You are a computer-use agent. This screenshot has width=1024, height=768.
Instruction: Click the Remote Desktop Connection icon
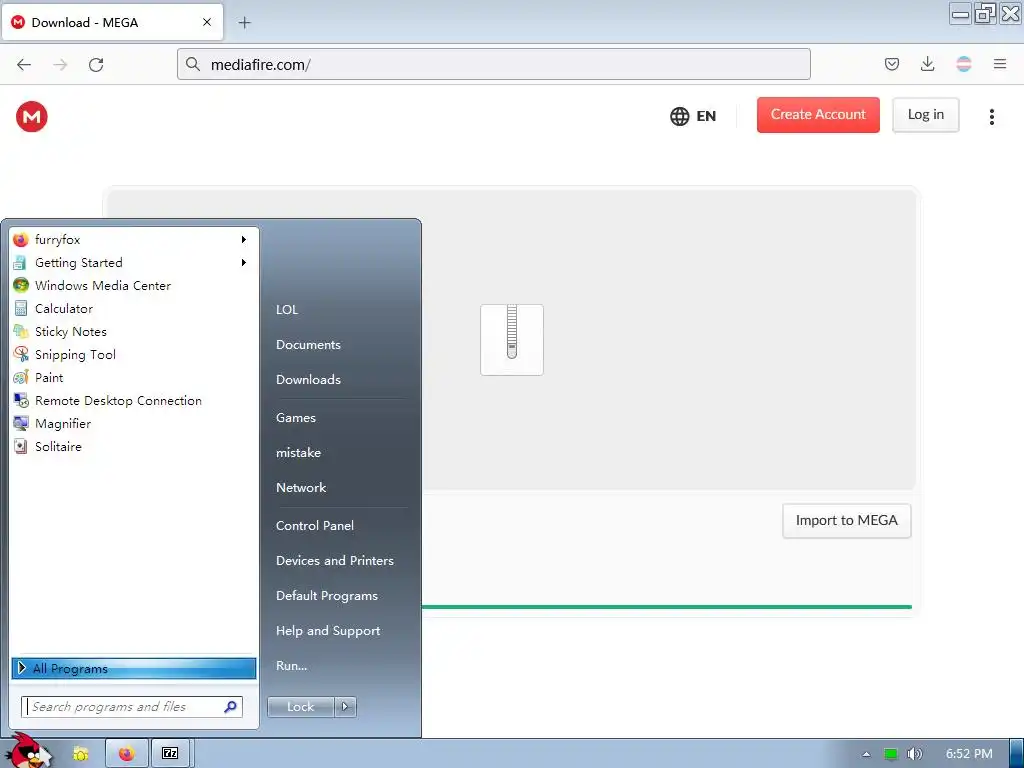tap(21, 400)
